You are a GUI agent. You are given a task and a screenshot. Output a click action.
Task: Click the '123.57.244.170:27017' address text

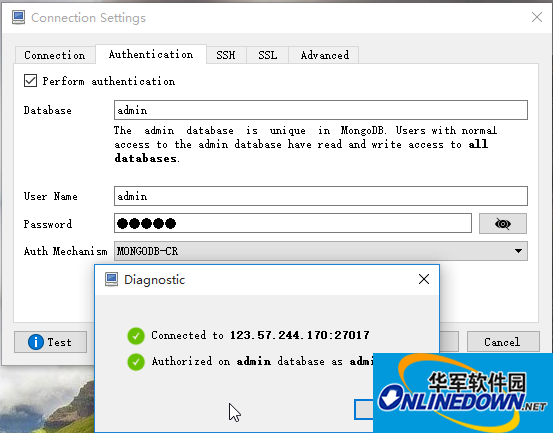tap(299, 335)
